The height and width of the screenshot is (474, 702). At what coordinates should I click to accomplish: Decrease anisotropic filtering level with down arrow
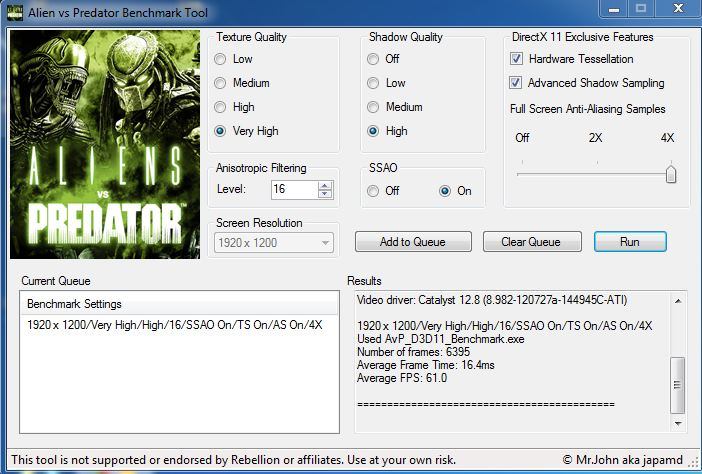click(x=325, y=194)
